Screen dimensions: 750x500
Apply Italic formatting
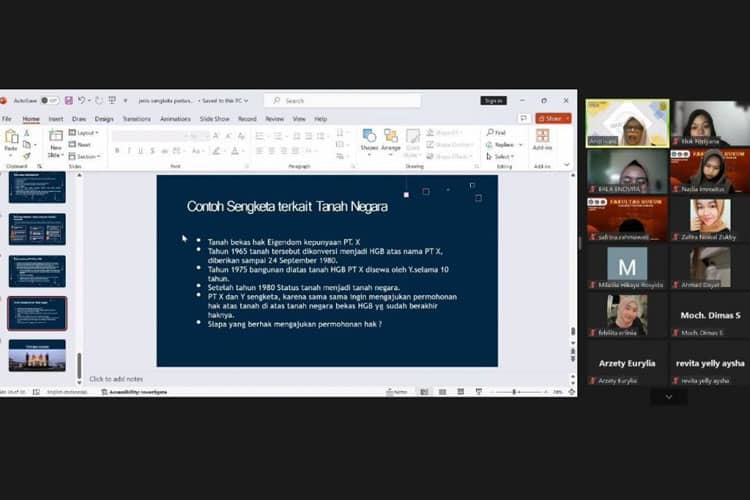(x=129, y=151)
